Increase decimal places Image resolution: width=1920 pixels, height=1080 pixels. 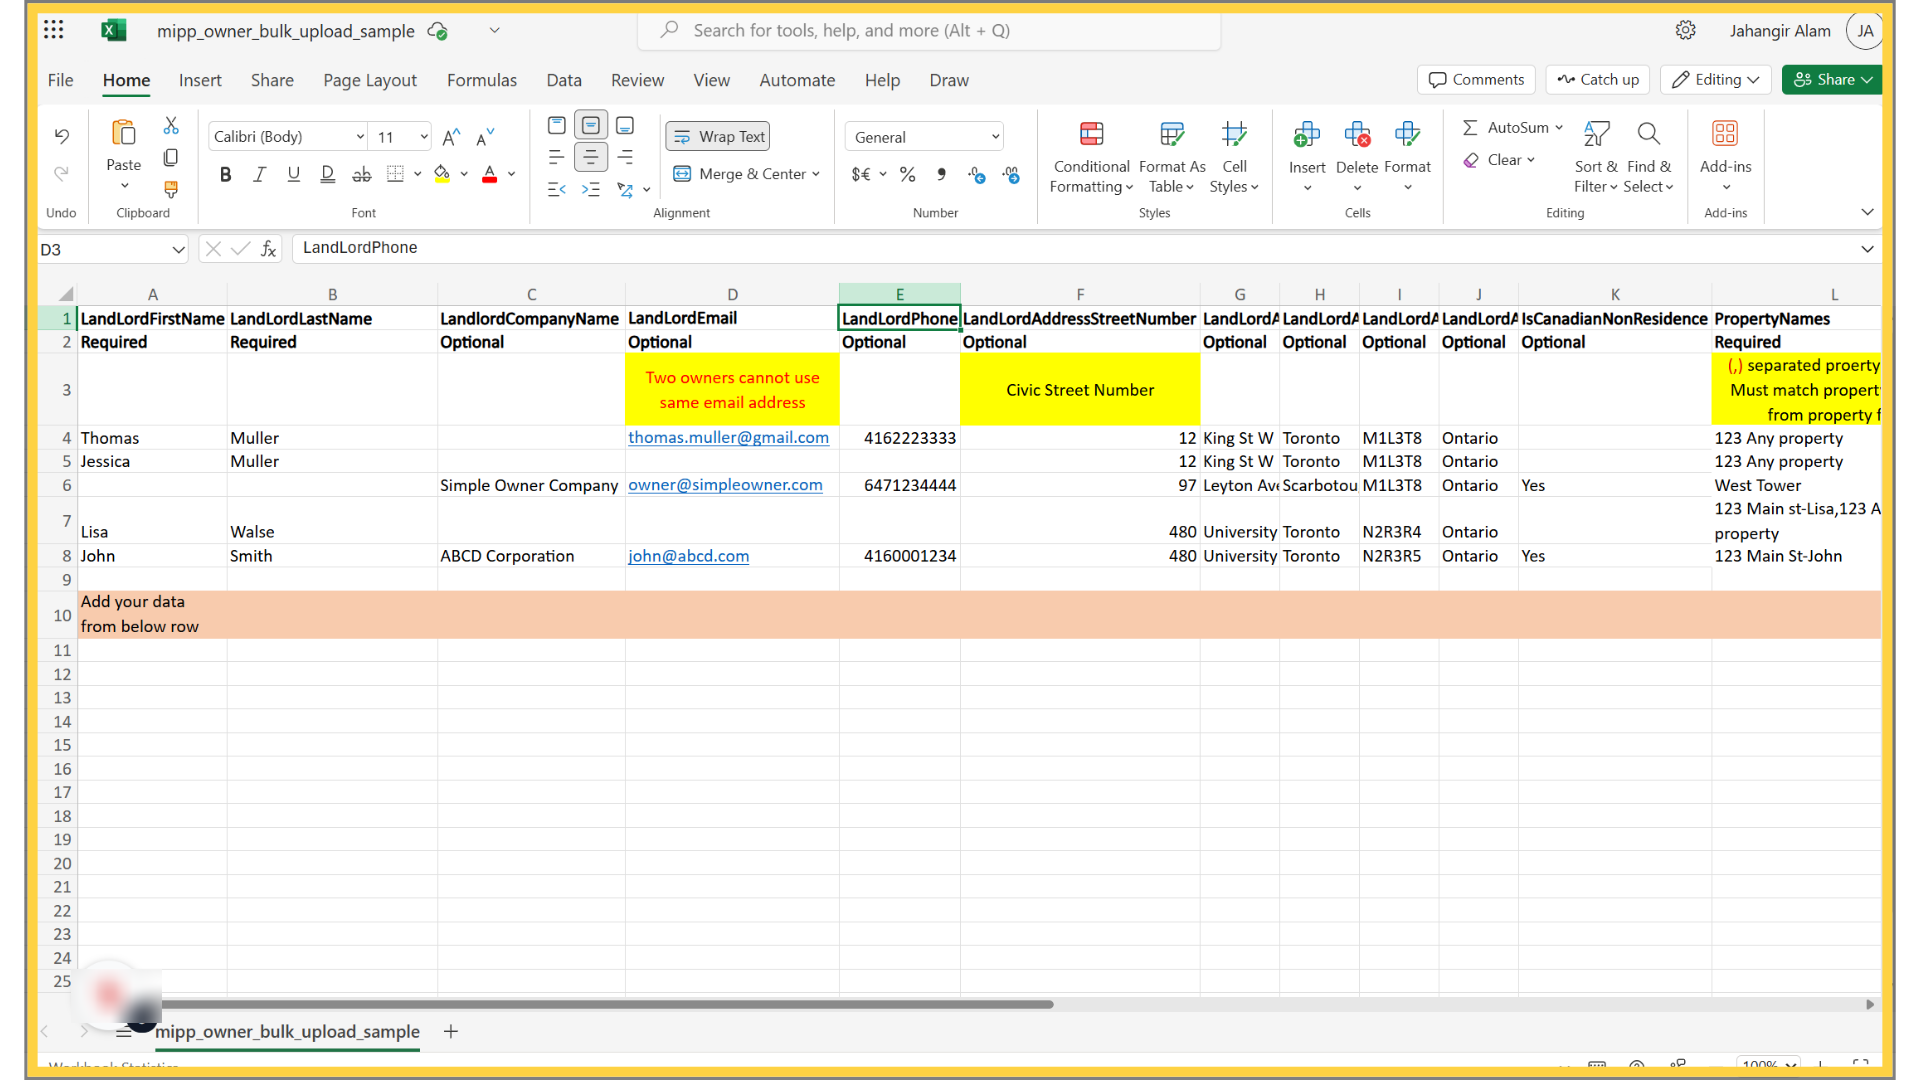point(977,175)
